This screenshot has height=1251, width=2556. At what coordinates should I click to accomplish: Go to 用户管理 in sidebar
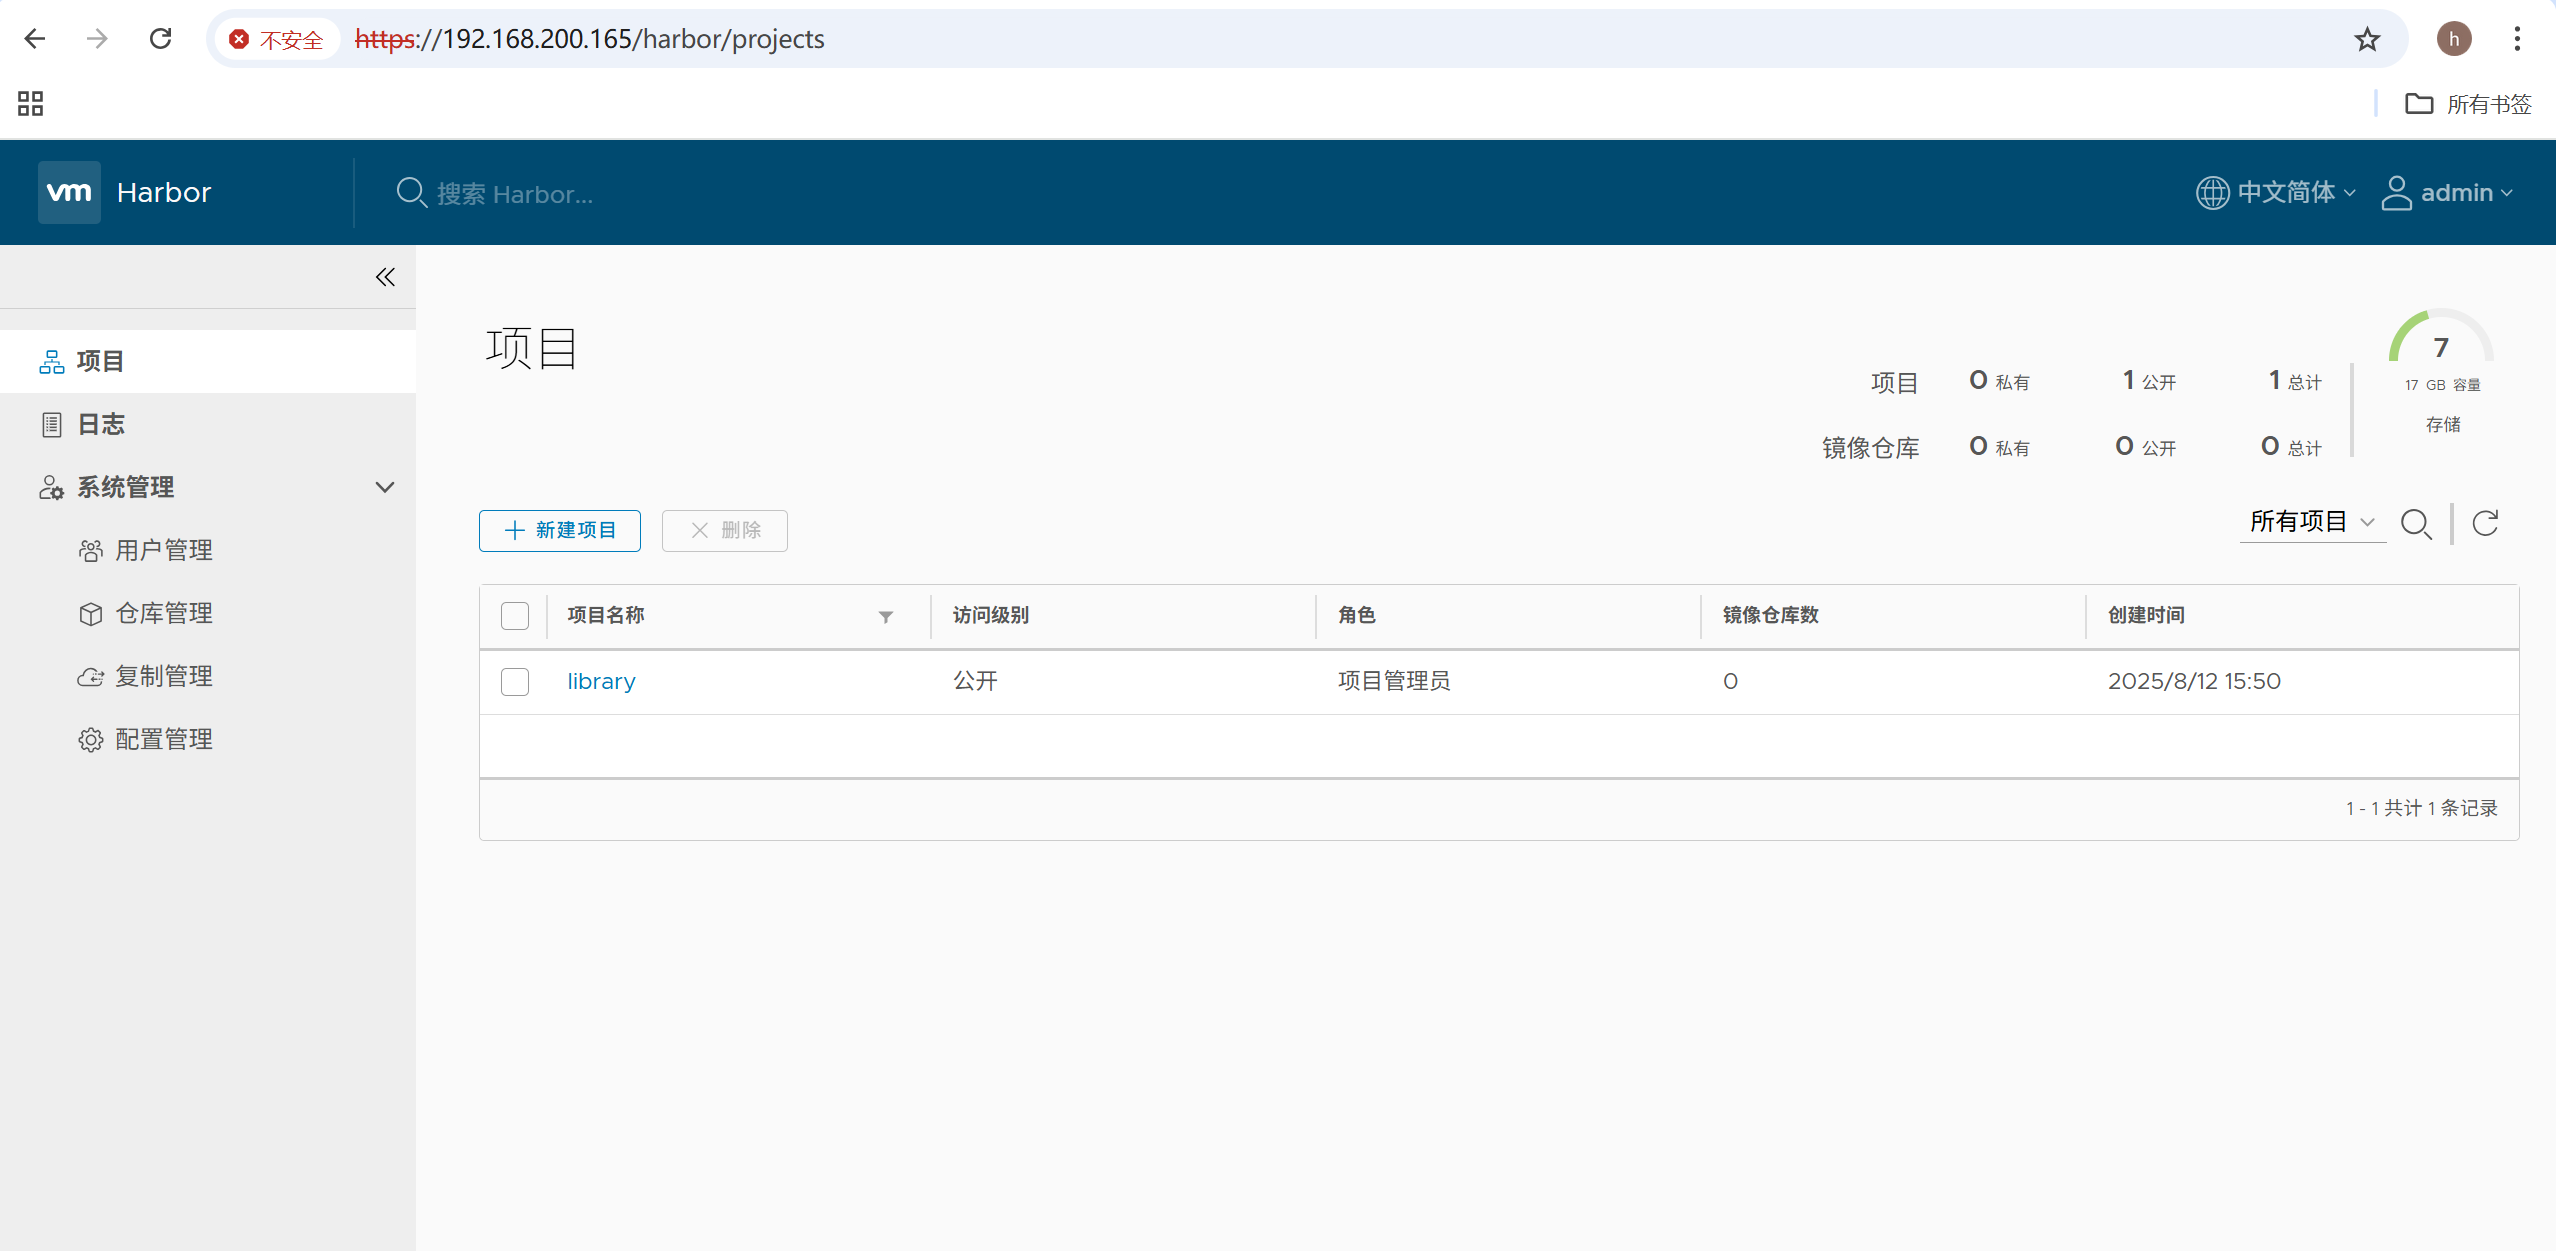pyautogui.click(x=163, y=550)
